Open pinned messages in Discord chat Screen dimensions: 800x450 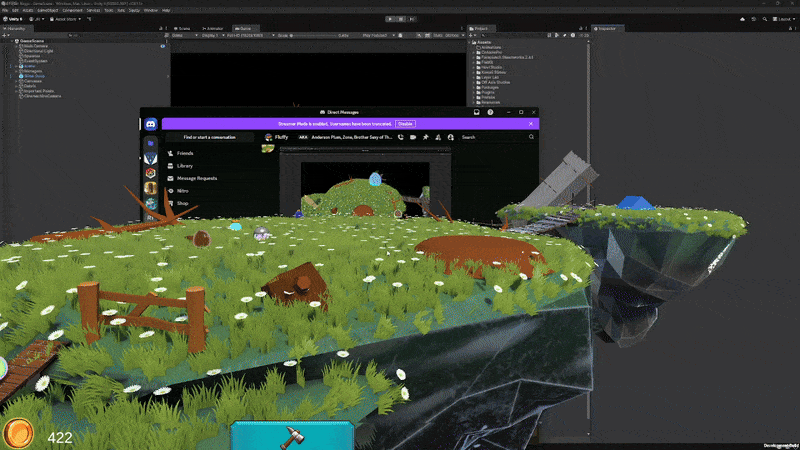tap(426, 136)
